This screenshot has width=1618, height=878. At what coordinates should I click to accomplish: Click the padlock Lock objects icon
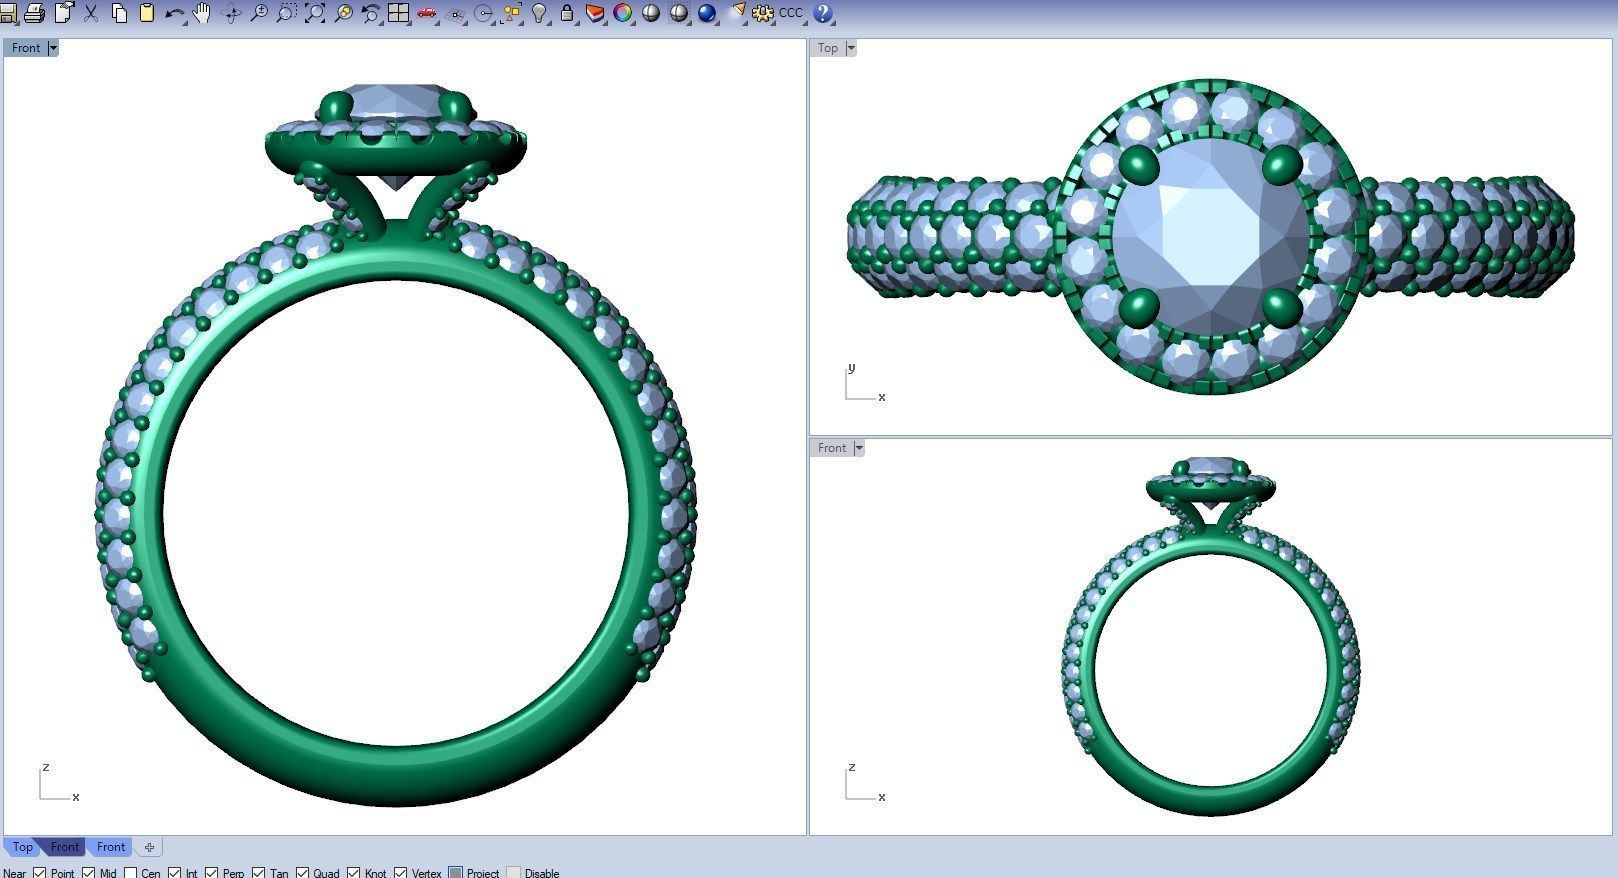coord(567,13)
